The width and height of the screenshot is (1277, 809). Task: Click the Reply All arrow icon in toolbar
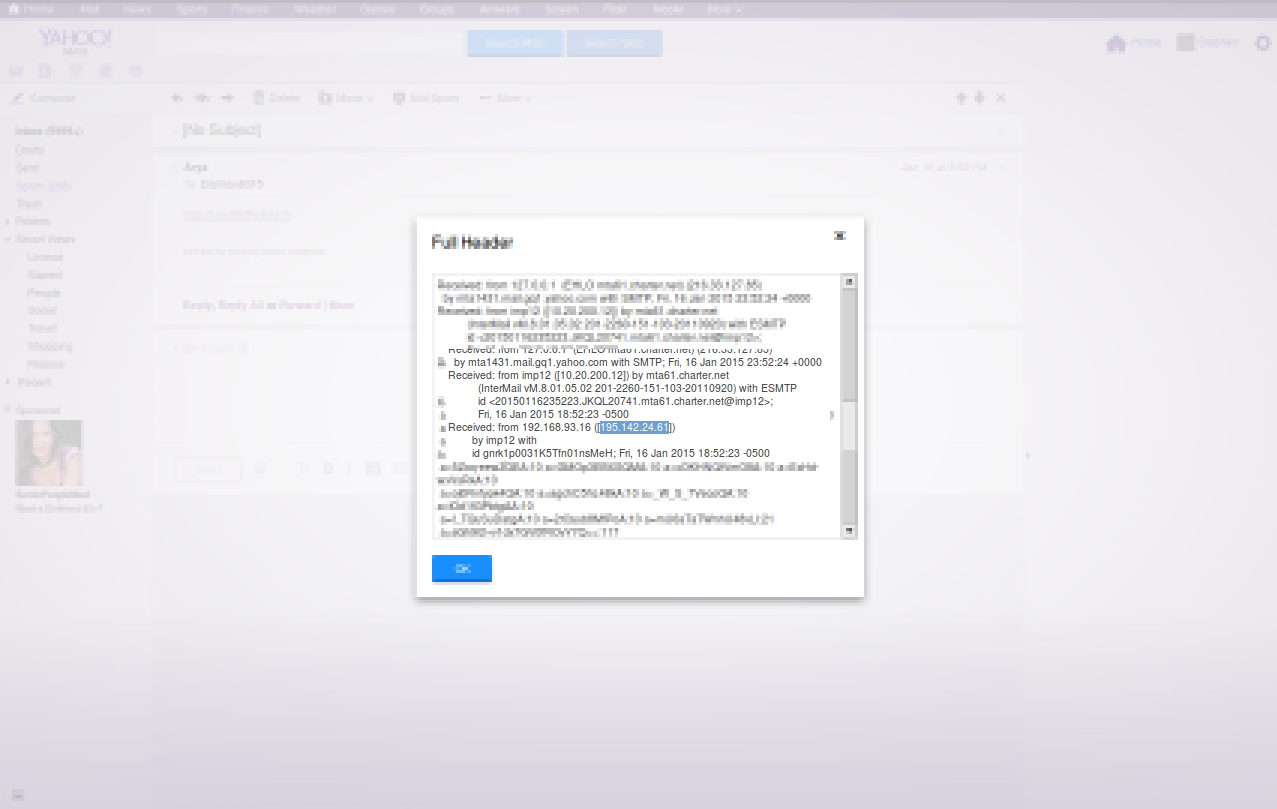pos(201,98)
